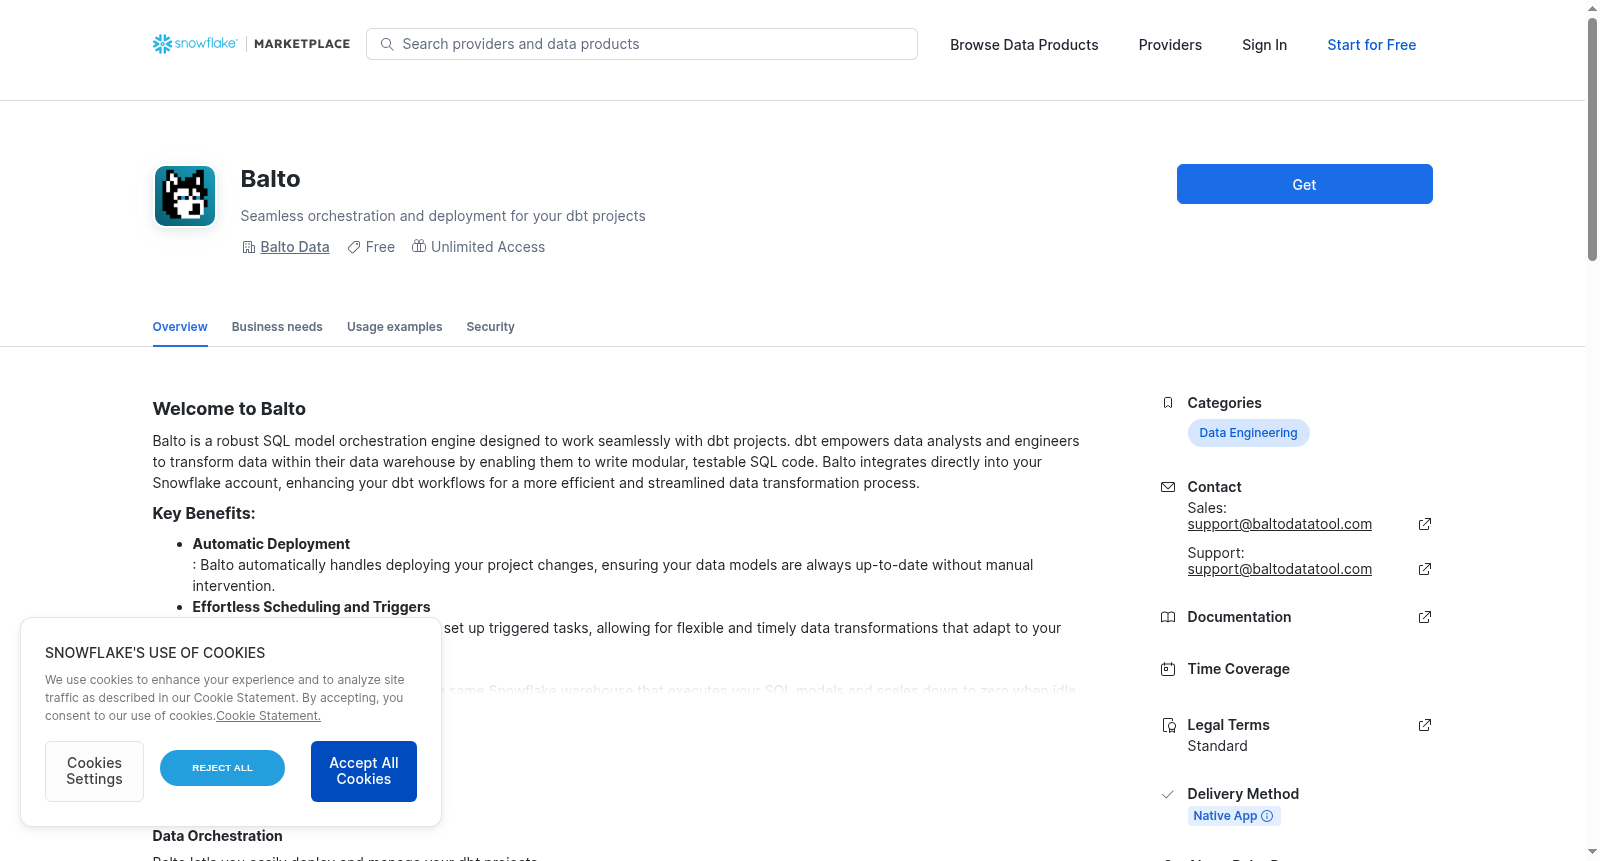Viewport: 1600px width, 861px height.
Task: Click the Data Orchestration heading
Action: pos(217,836)
